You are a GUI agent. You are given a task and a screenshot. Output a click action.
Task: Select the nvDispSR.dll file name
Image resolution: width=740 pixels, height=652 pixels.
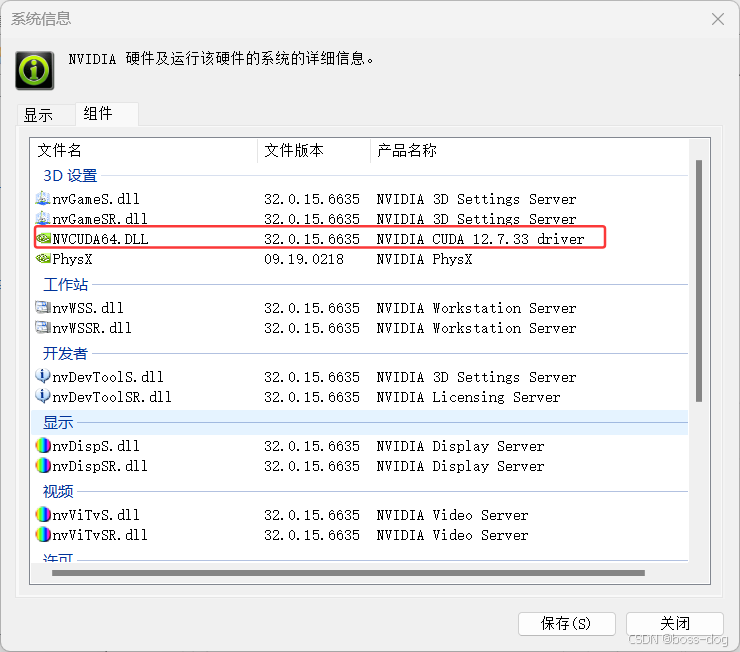coord(100,466)
